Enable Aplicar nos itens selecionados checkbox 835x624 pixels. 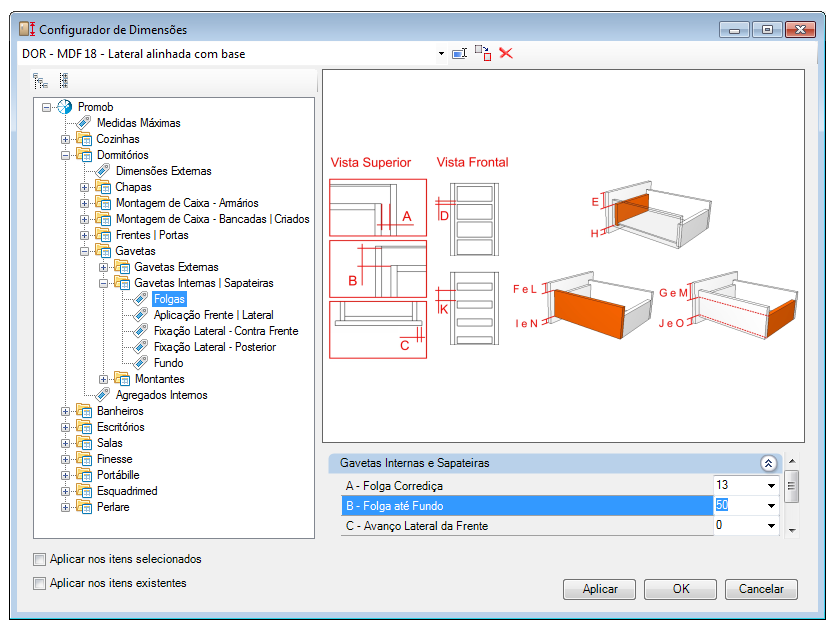tap(39, 559)
